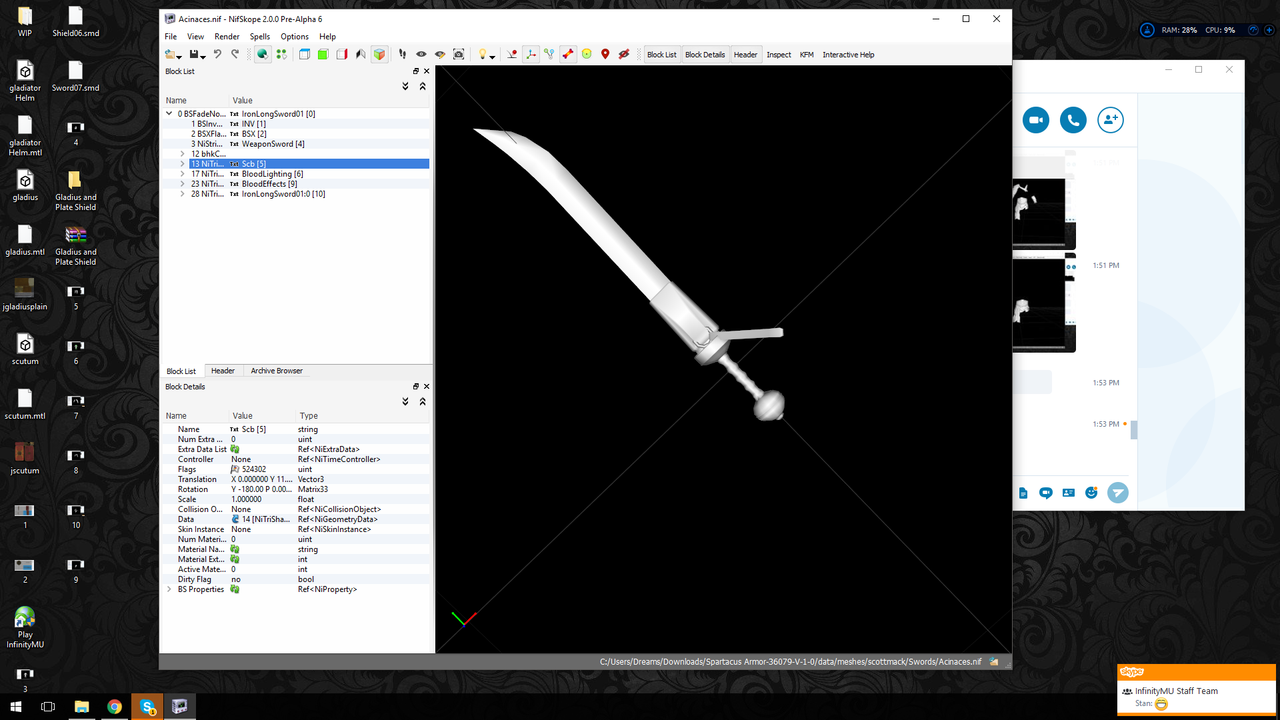The width and height of the screenshot is (1280, 720).
Task: Toggle the red map marker icon
Action: (x=605, y=54)
